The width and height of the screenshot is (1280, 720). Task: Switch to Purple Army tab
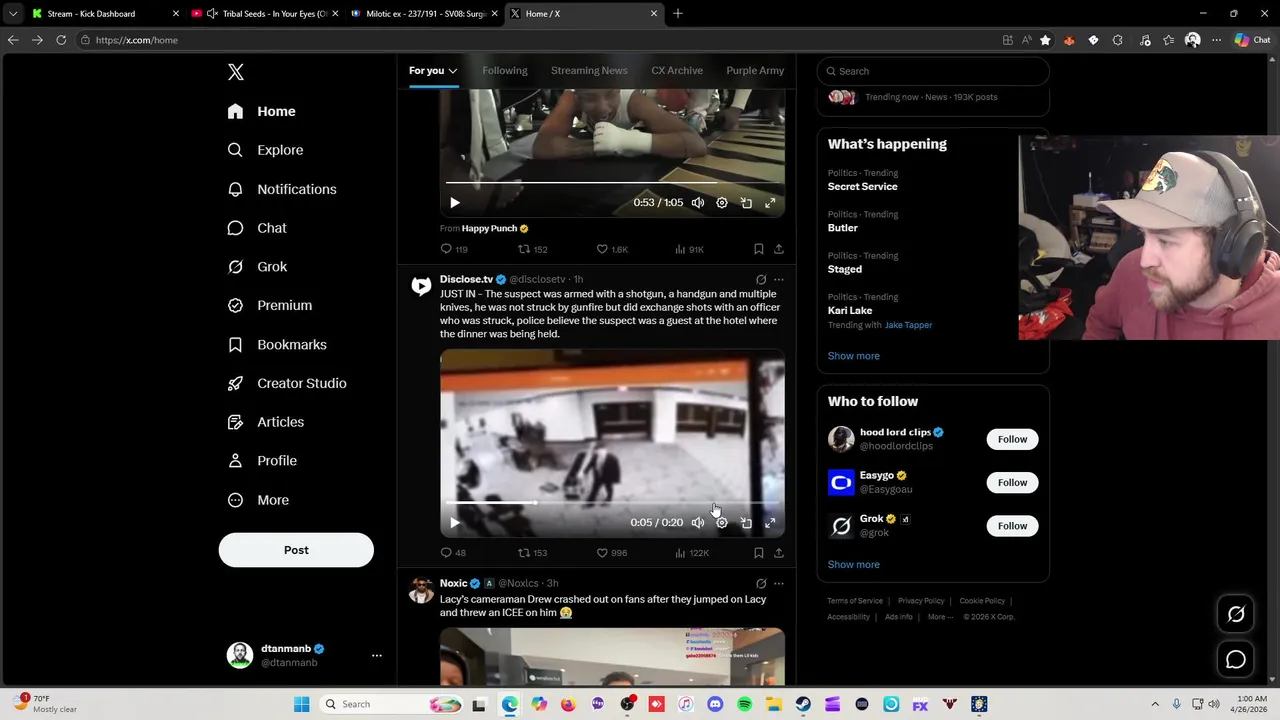click(x=755, y=71)
